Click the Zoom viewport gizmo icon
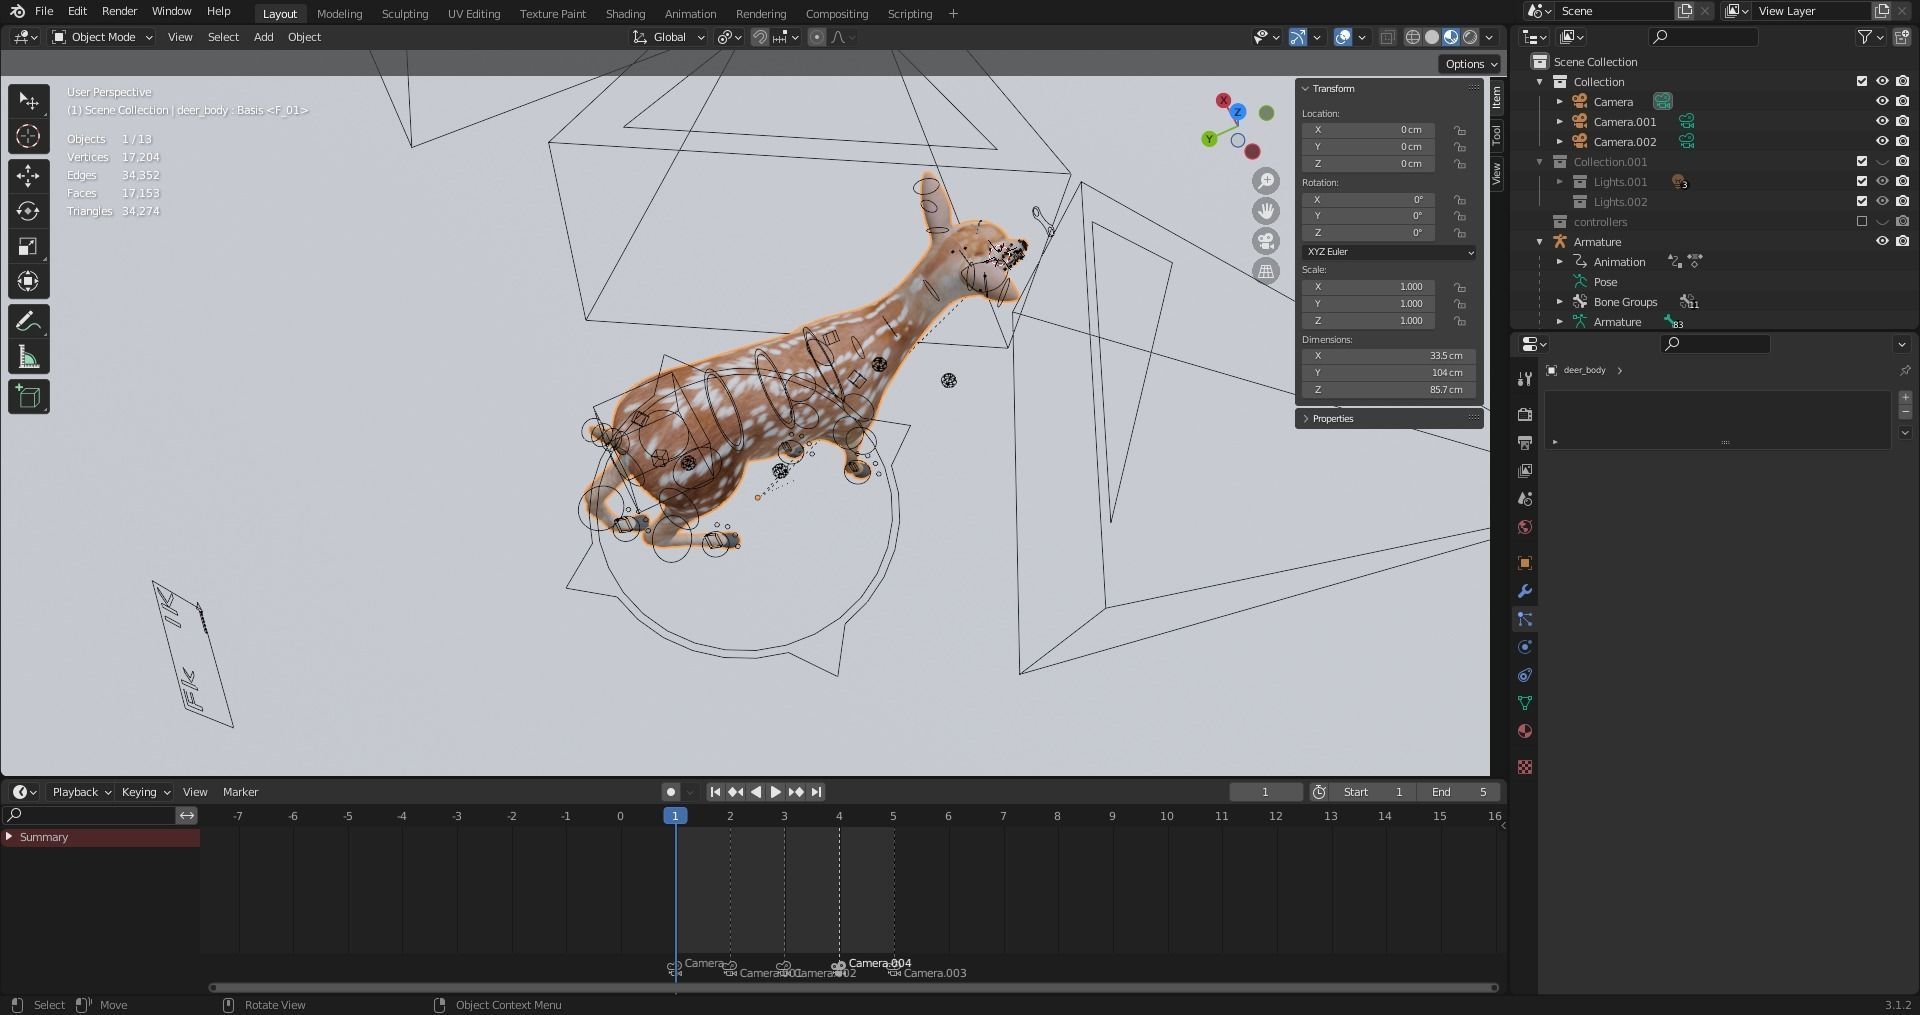Image resolution: width=1920 pixels, height=1015 pixels. point(1266,181)
